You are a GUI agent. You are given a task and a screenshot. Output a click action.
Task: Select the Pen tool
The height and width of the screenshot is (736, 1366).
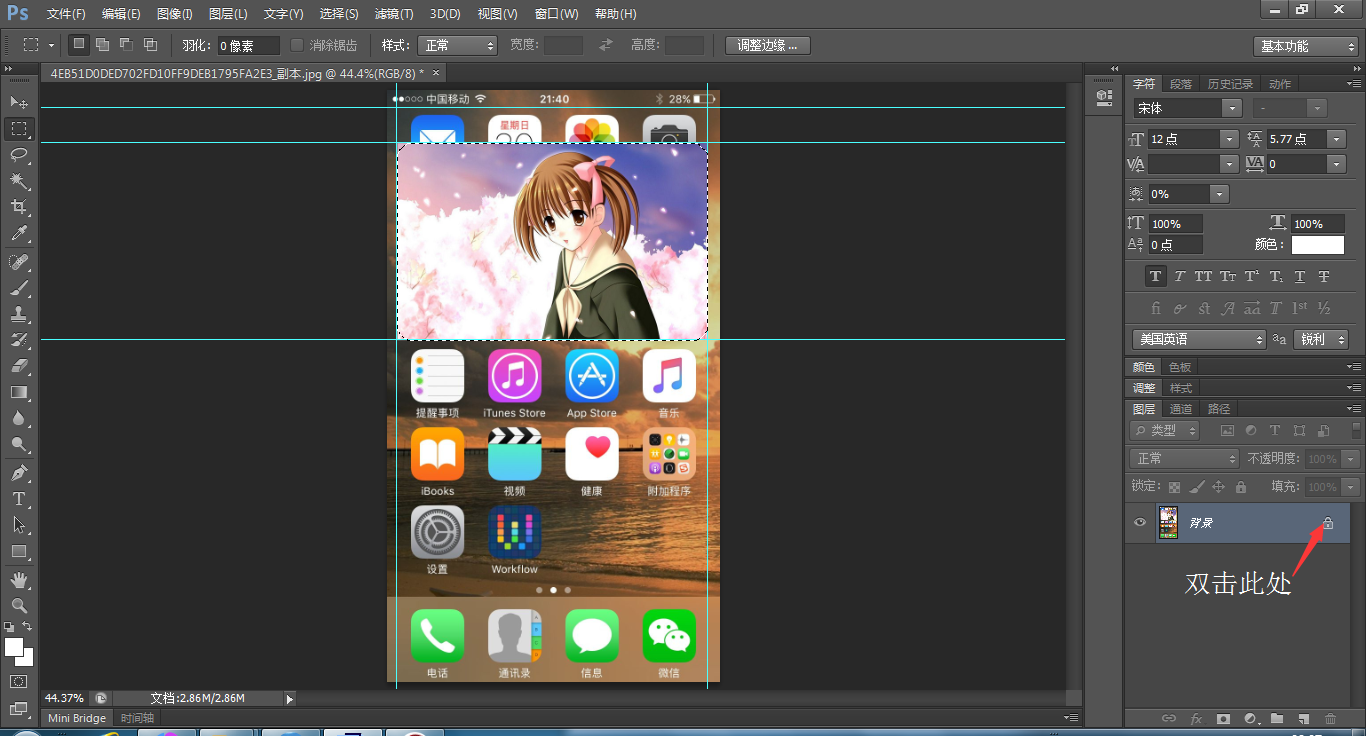(x=19, y=473)
